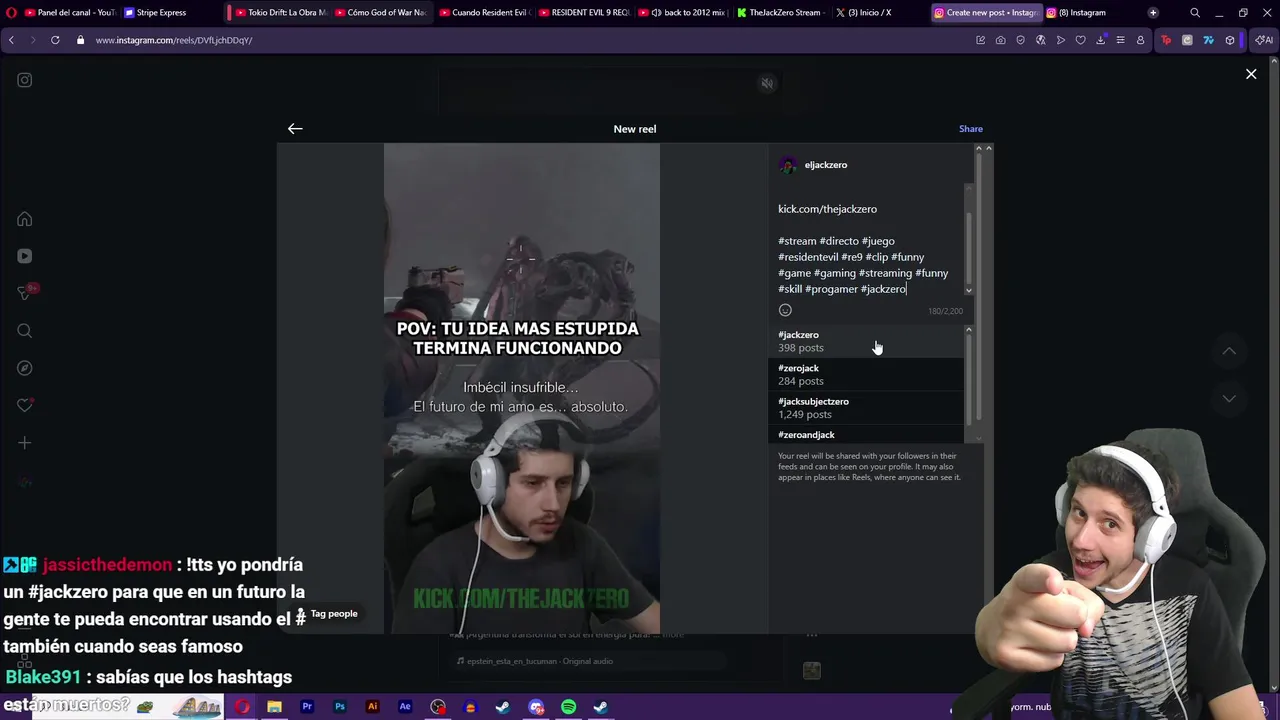Switch to Panel del canal YouTube tab
Screen dimensions: 1280x720
pyautogui.click(x=69, y=13)
